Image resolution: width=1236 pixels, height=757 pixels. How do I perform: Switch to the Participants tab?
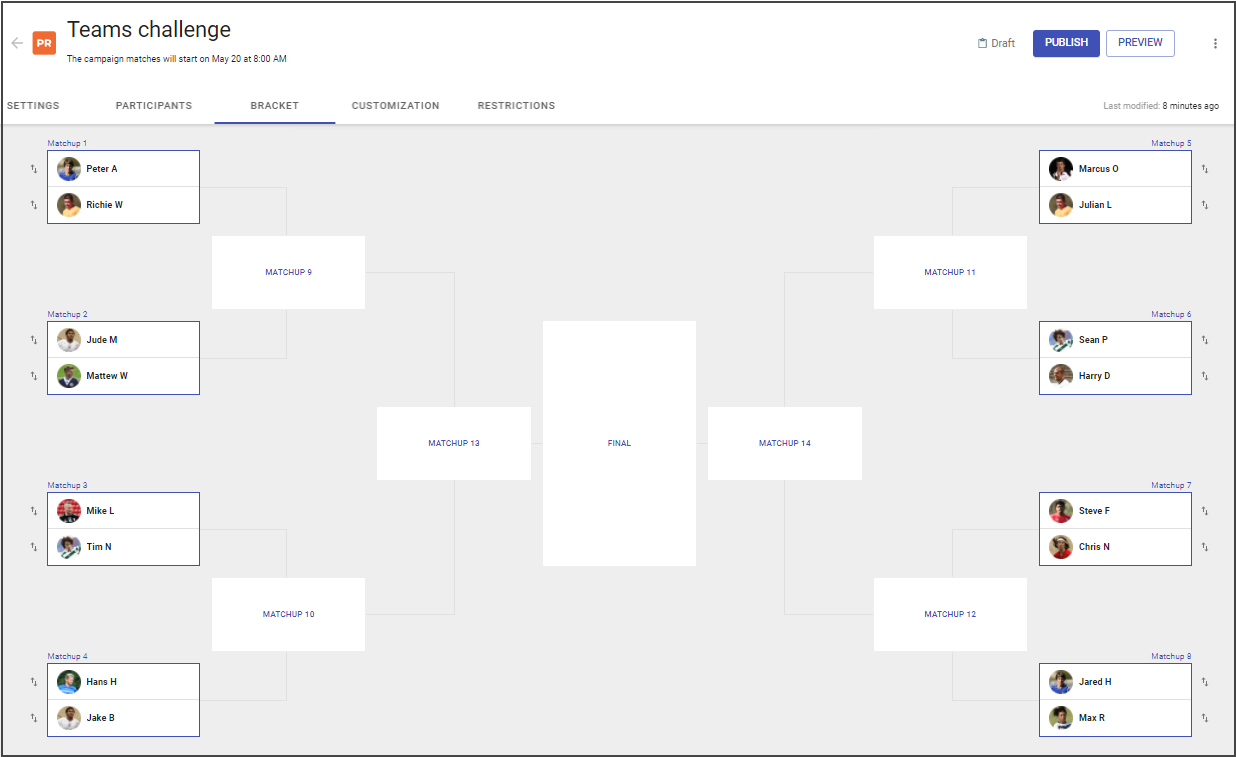(x=154, y=105)
